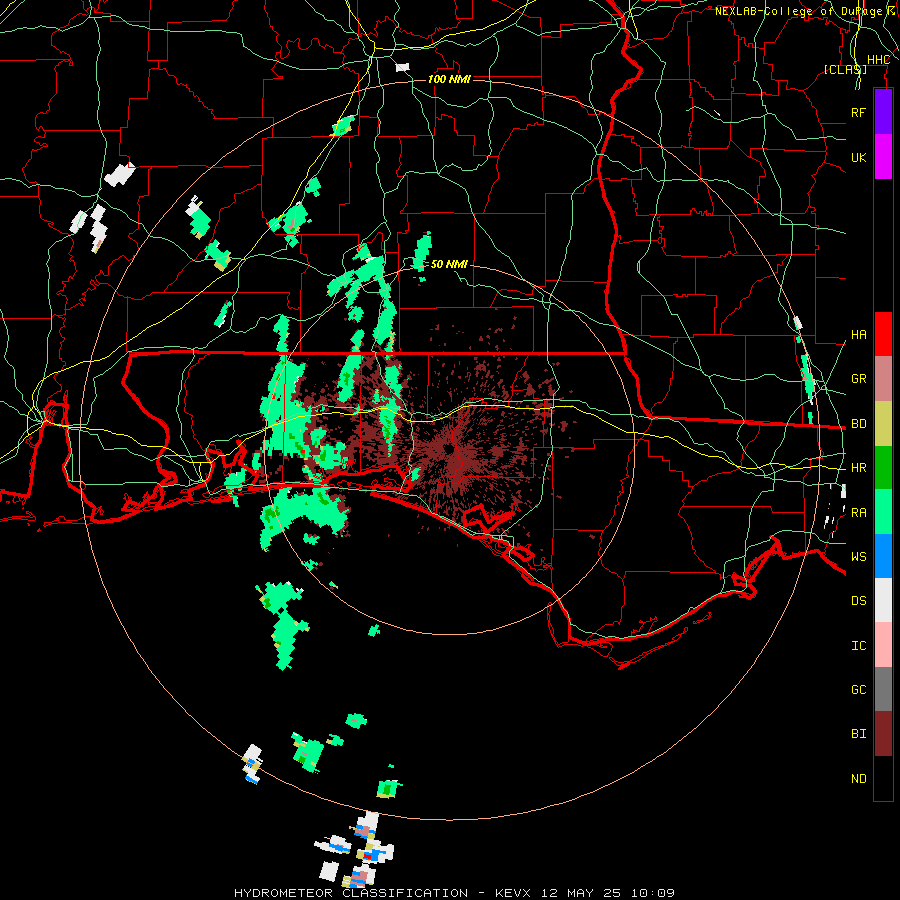Click the "HYDROMETEOR CLASSIFICATION" title text
This screenshot has width=900, height=900.
pos(351,893)
